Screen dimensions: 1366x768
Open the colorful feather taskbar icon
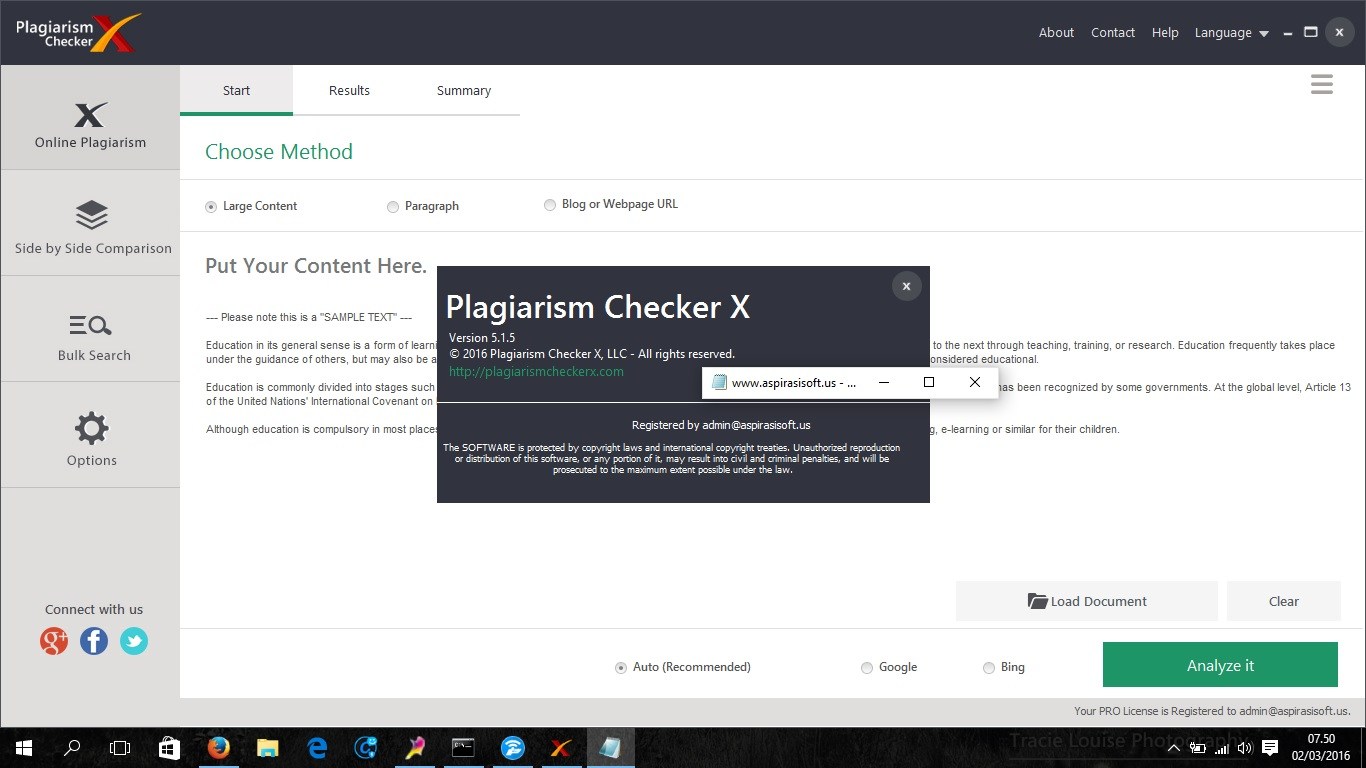414,748
